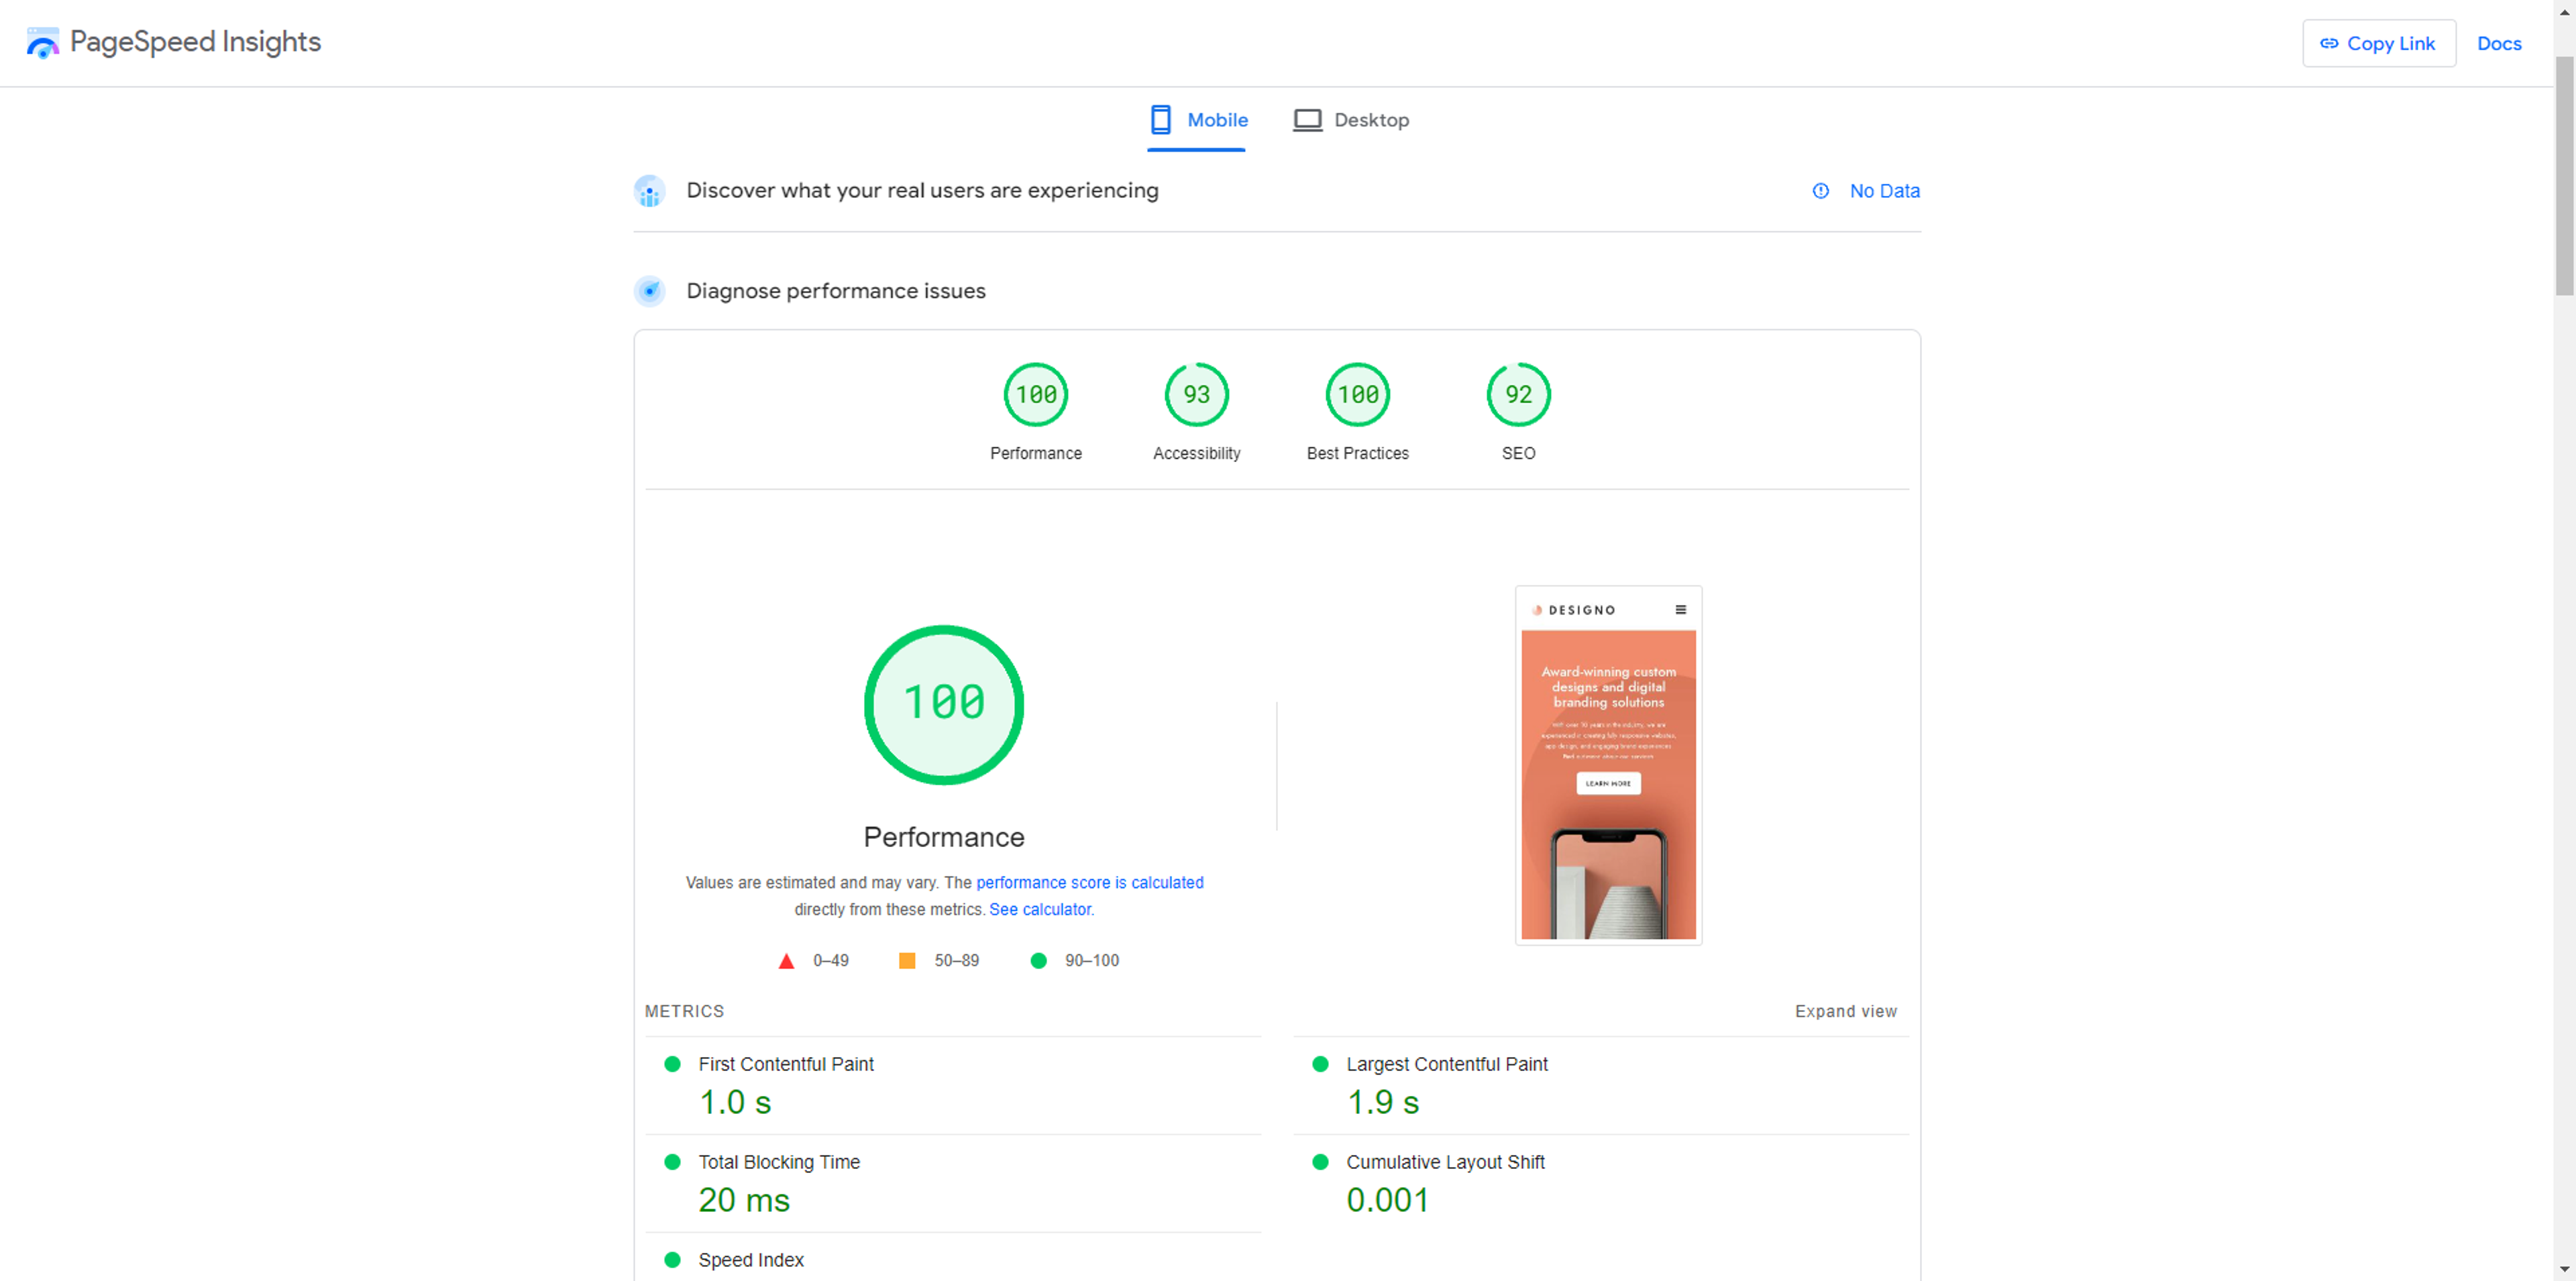Expand view of the metrics section
The height and width of the screenshot is (1281, 2576).
coord(1845,1011)
